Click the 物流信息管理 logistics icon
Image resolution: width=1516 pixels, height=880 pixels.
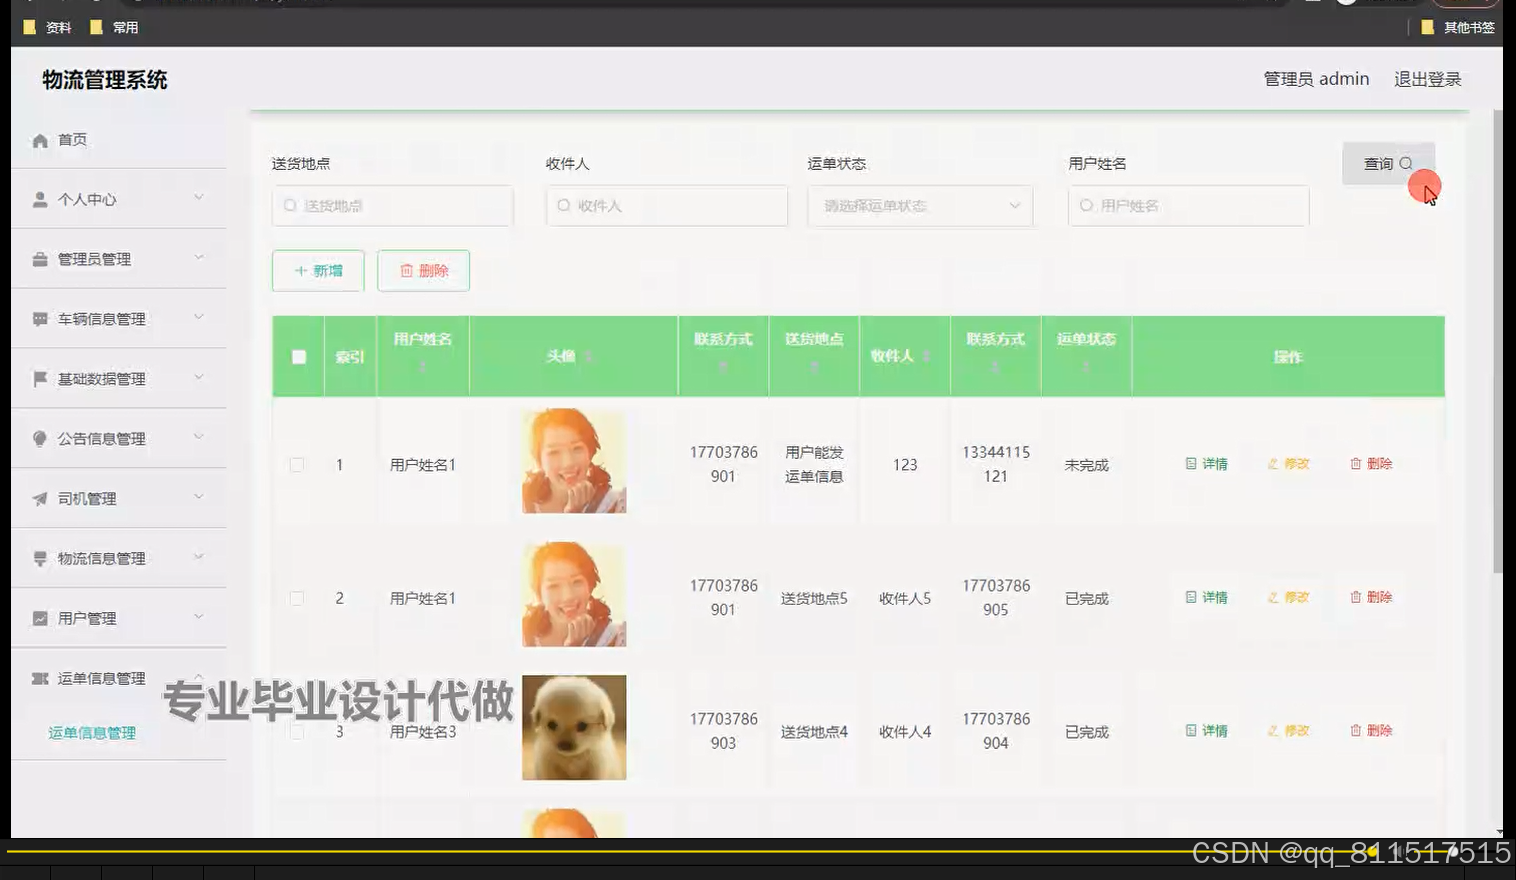[x=38, y=557]
